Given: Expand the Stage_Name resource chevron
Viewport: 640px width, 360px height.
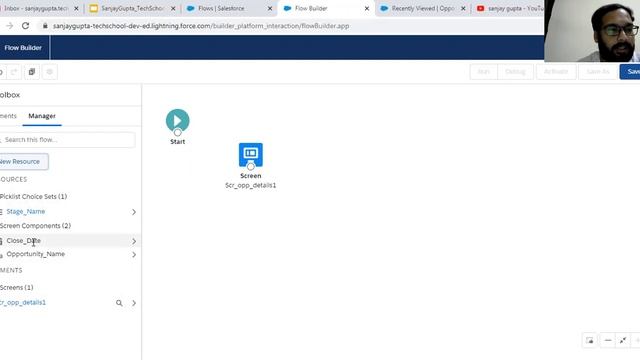Looking at the screenshot, I should [134, 212].
